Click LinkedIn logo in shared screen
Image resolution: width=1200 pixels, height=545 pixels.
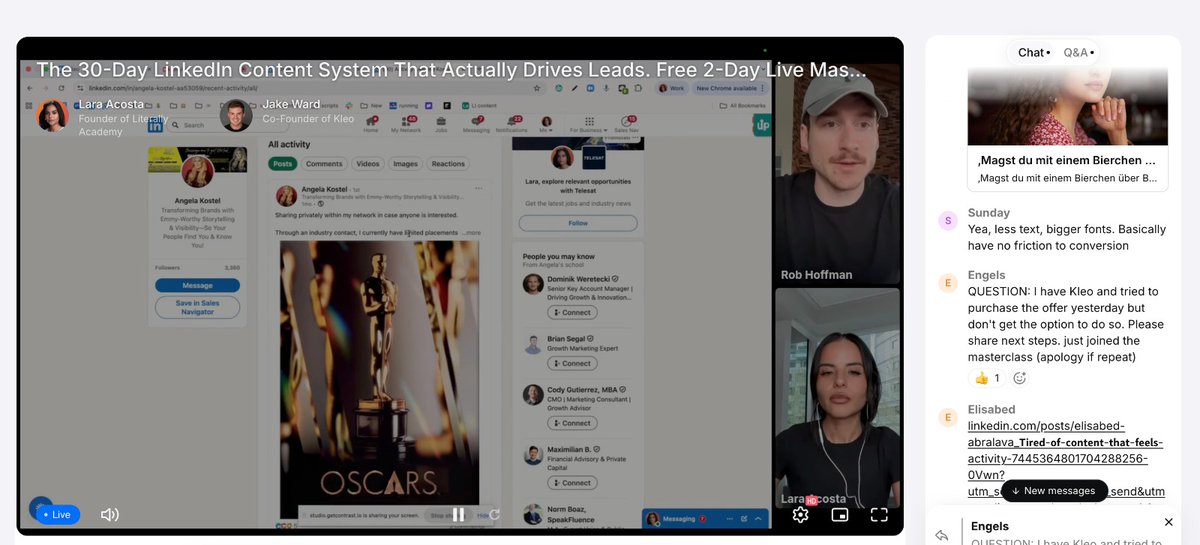[157, 125]
